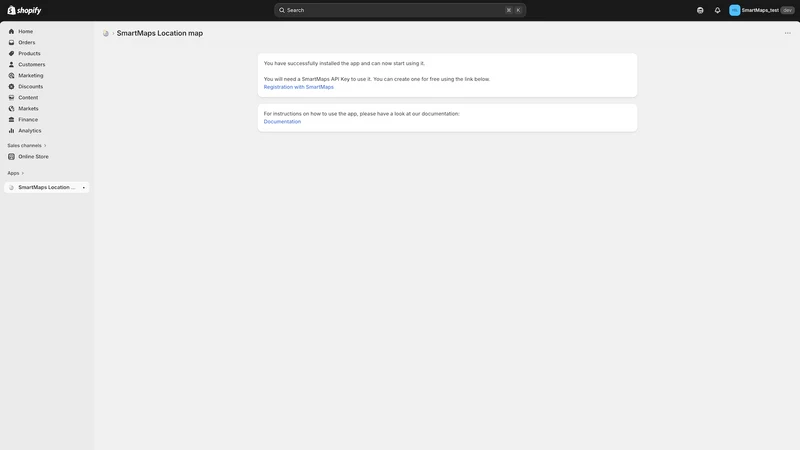
Task: Click the Finance bank icon
Action: (11, 119)
